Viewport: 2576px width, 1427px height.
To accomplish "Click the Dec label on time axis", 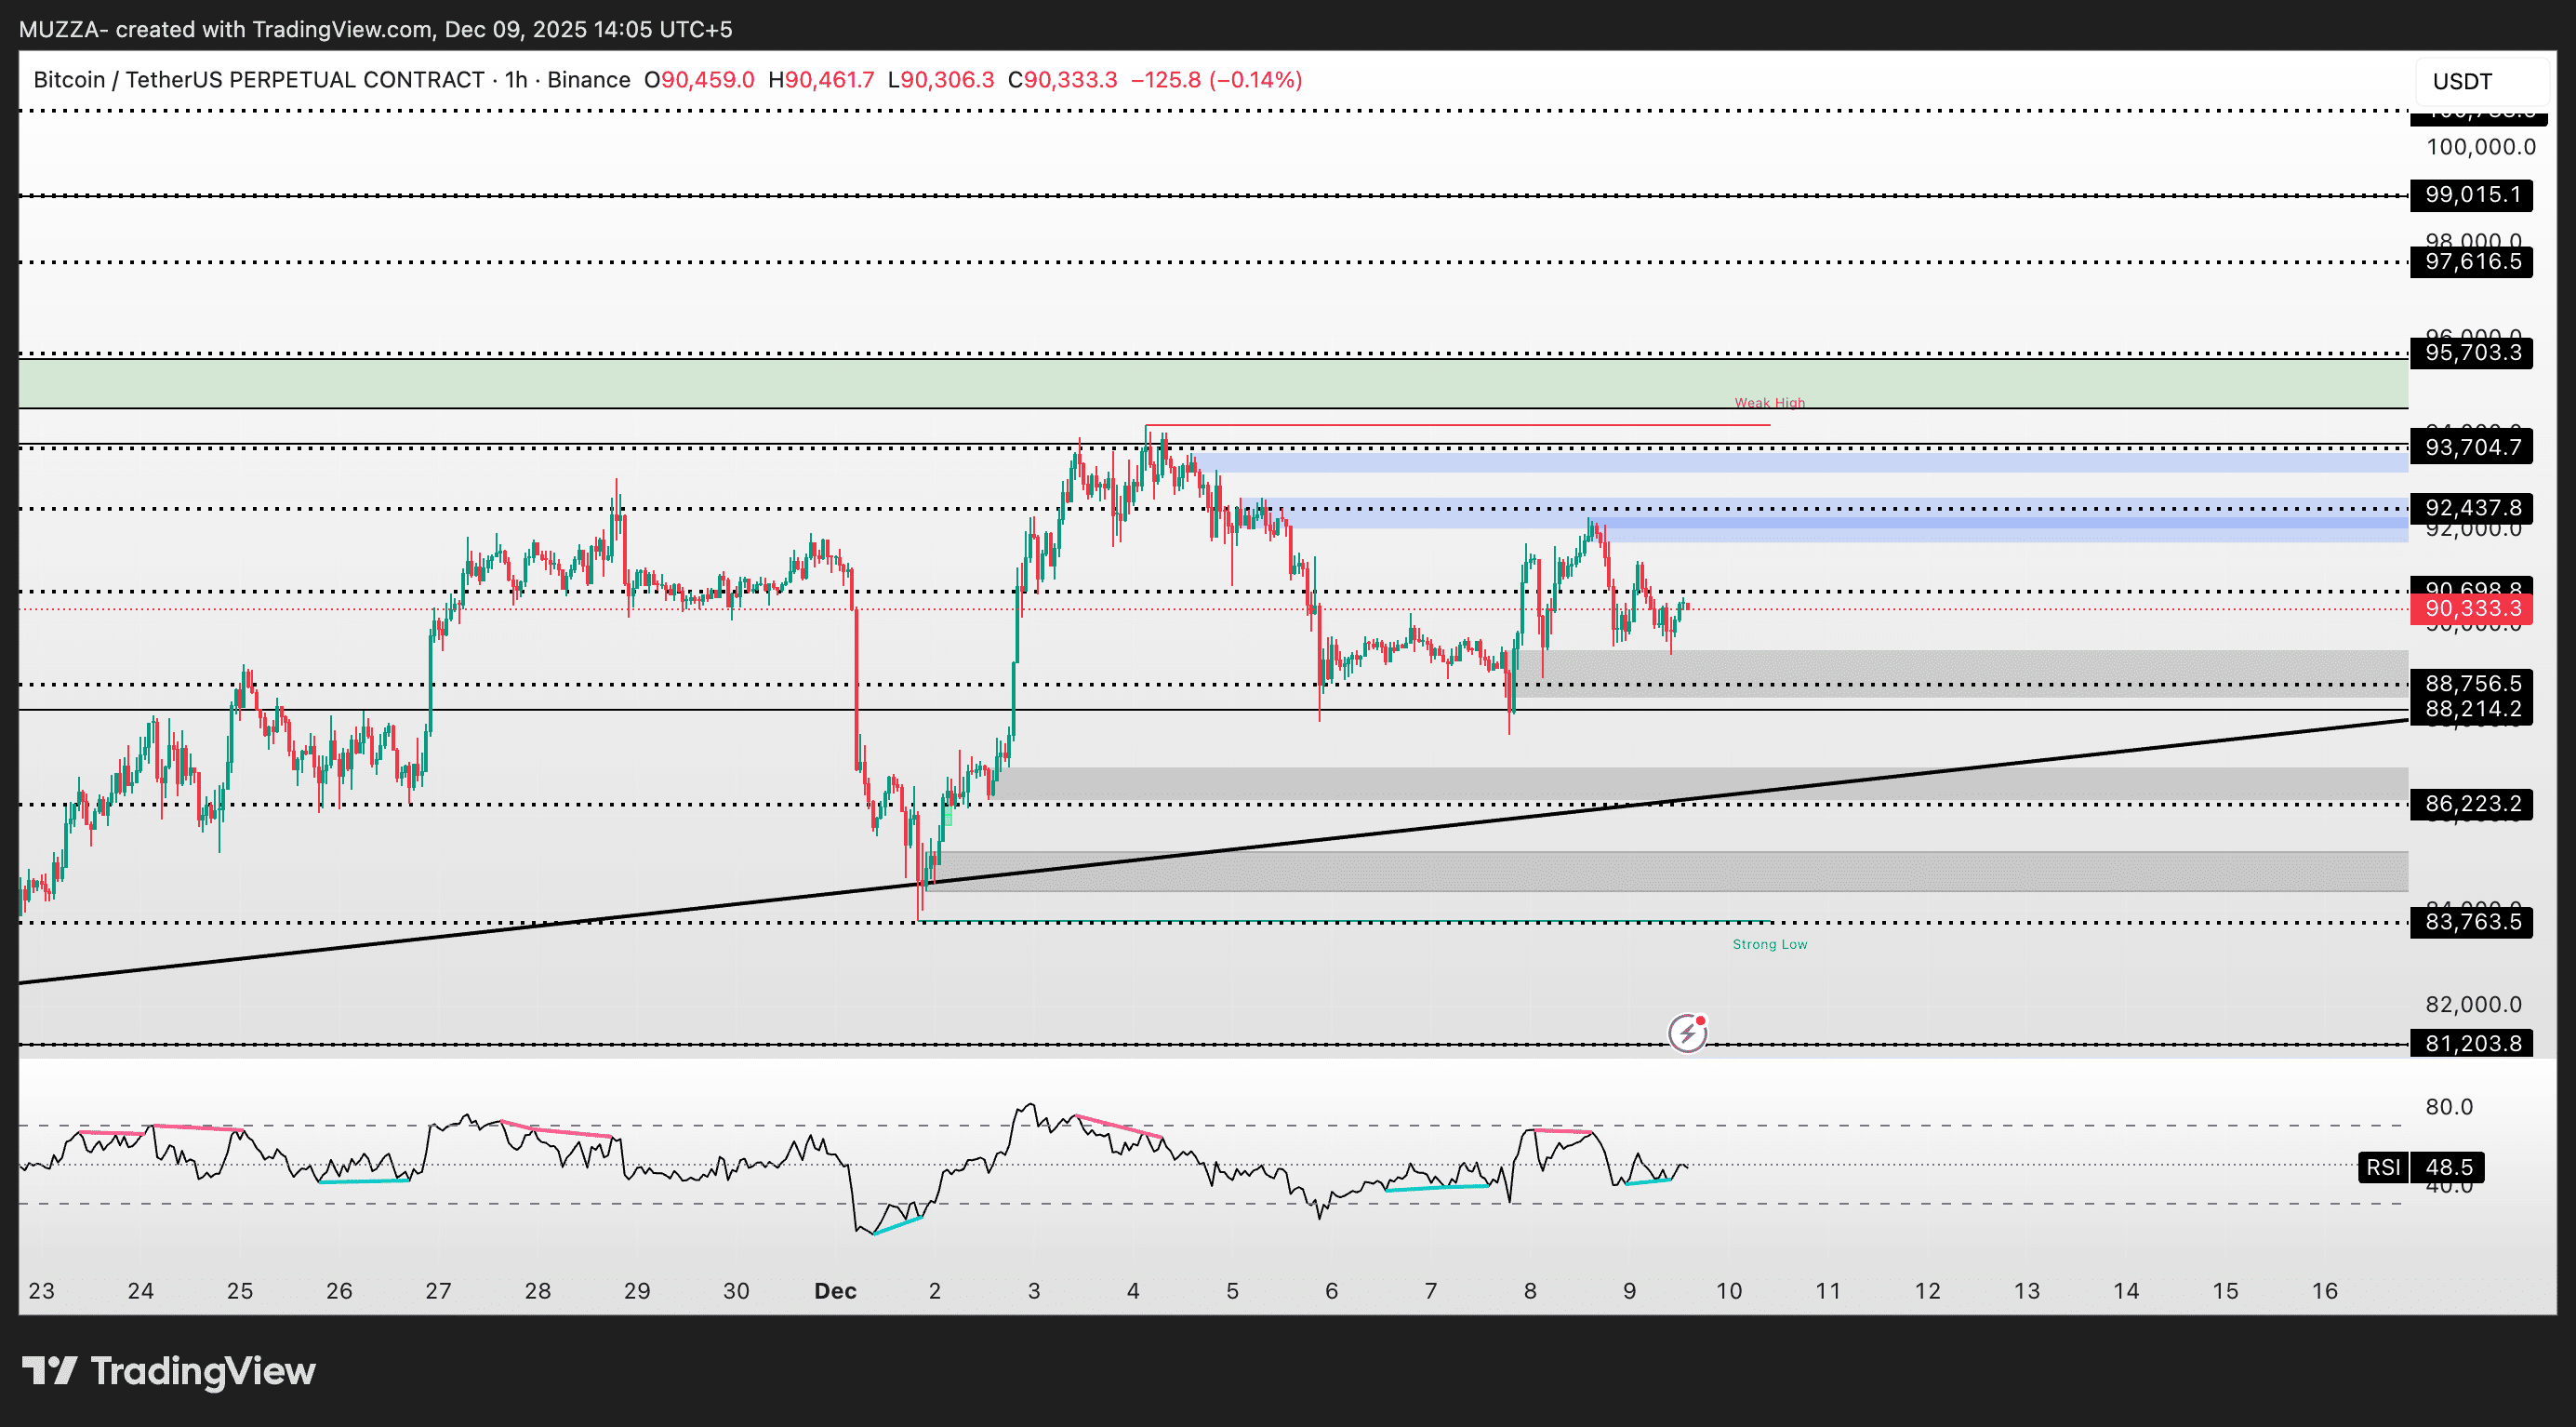I will point(835,1291).
